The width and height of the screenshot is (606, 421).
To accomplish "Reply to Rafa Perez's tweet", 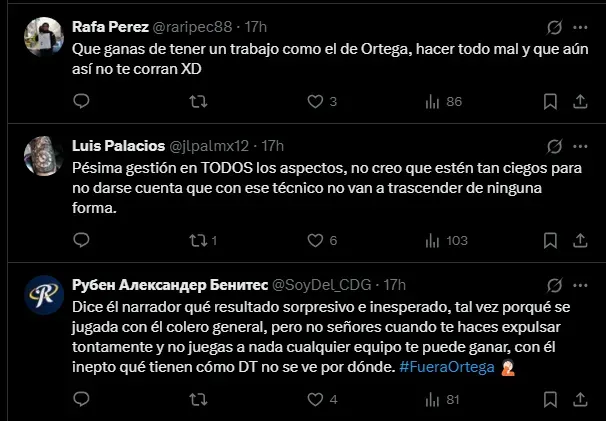I will pos(81,101).
